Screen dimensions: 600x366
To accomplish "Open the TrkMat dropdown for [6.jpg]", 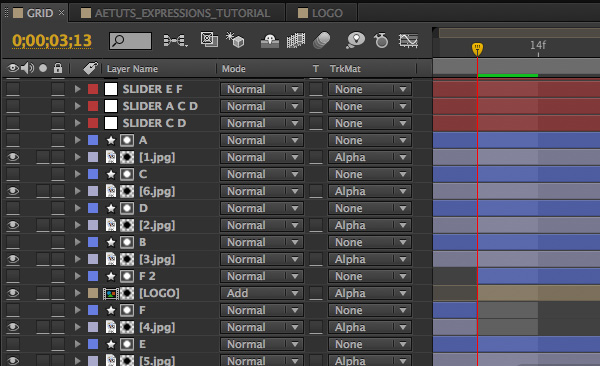I will tap(370, 191).
